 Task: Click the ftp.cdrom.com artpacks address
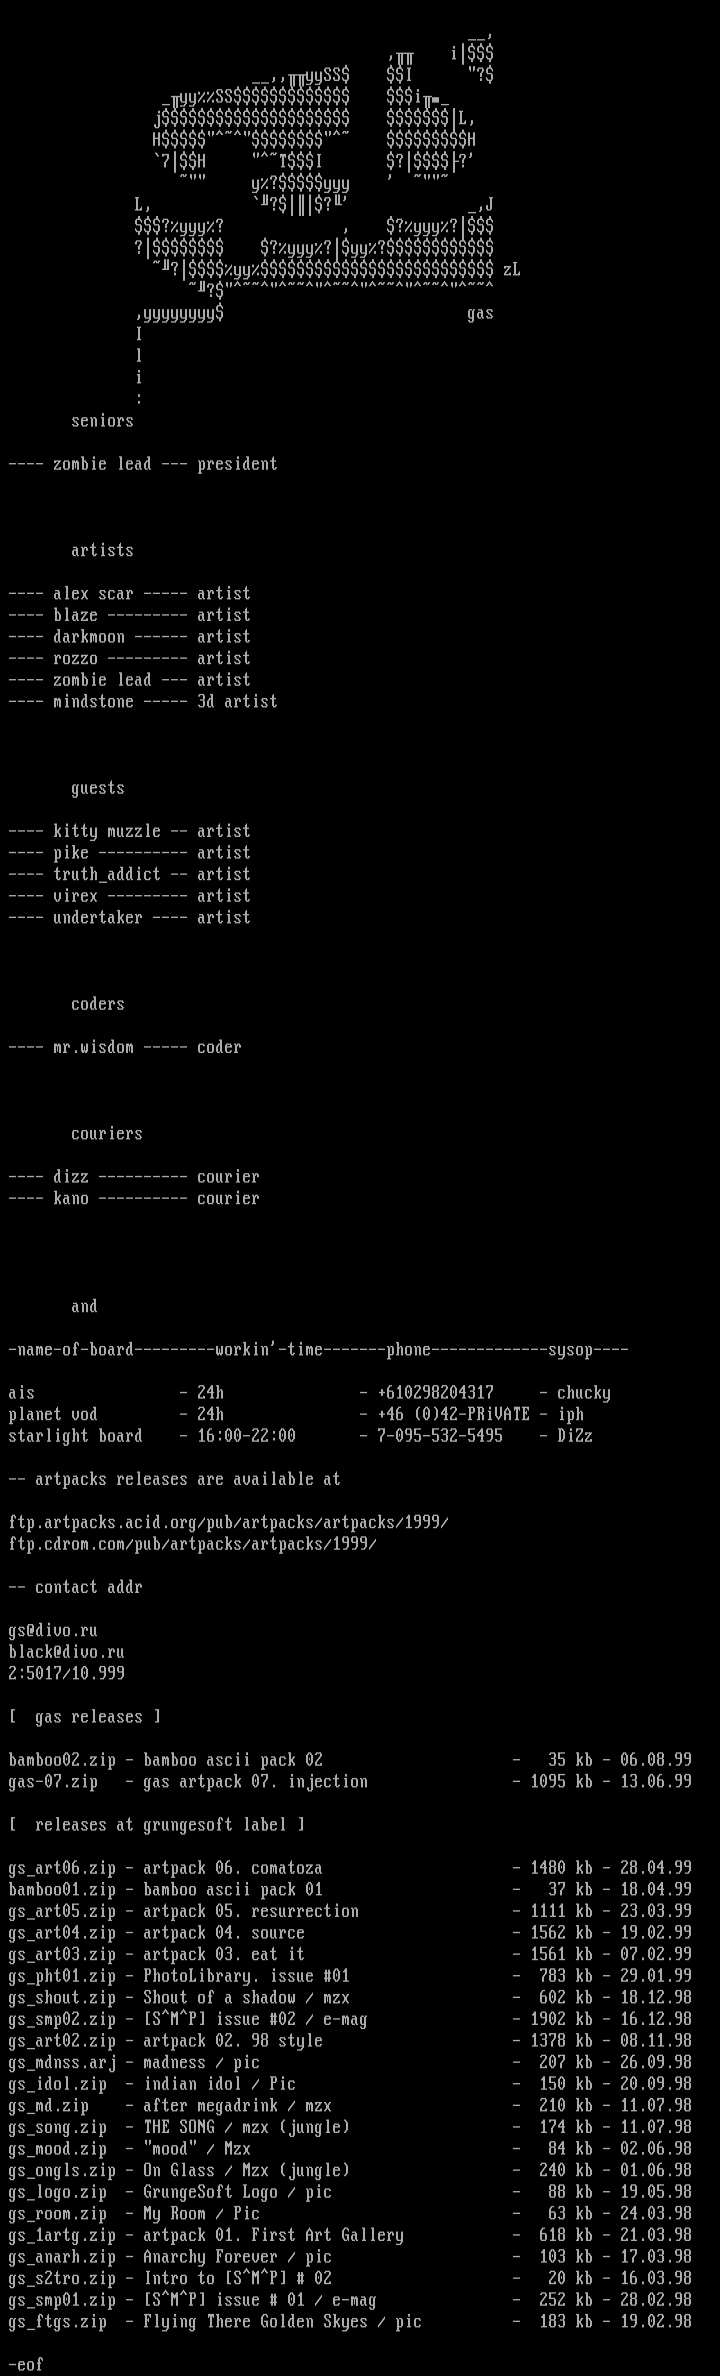192,1544
